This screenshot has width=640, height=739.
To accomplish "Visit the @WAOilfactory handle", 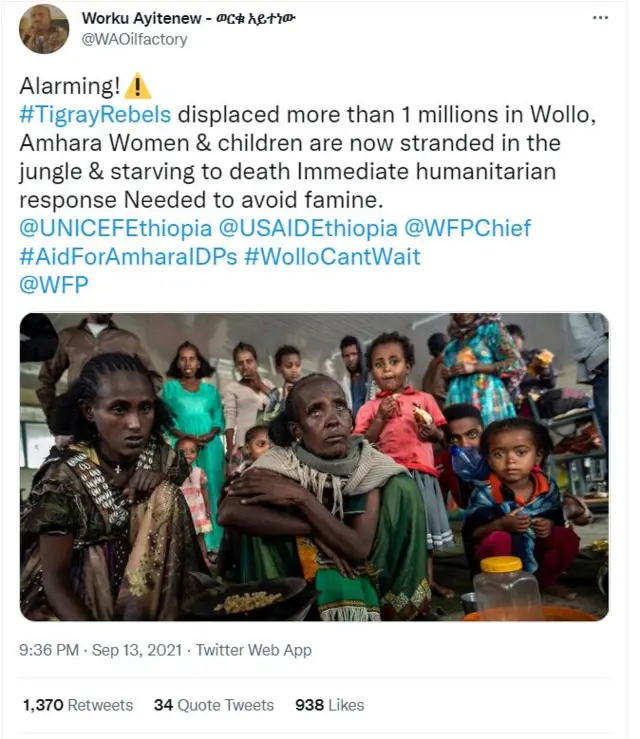I will click(x=134, y=40).
